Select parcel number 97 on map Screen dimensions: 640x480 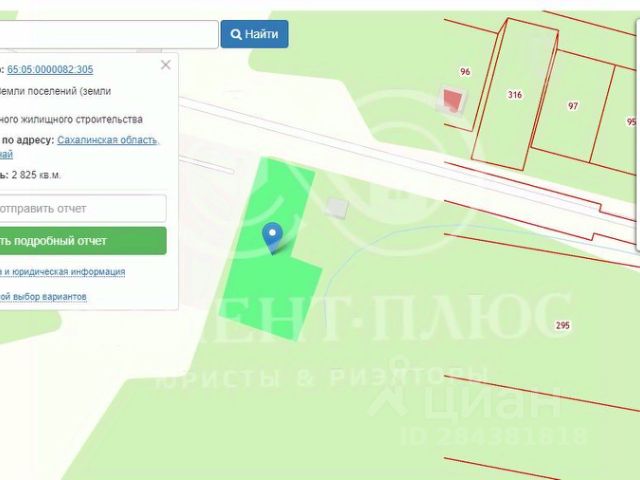point(573,106)
